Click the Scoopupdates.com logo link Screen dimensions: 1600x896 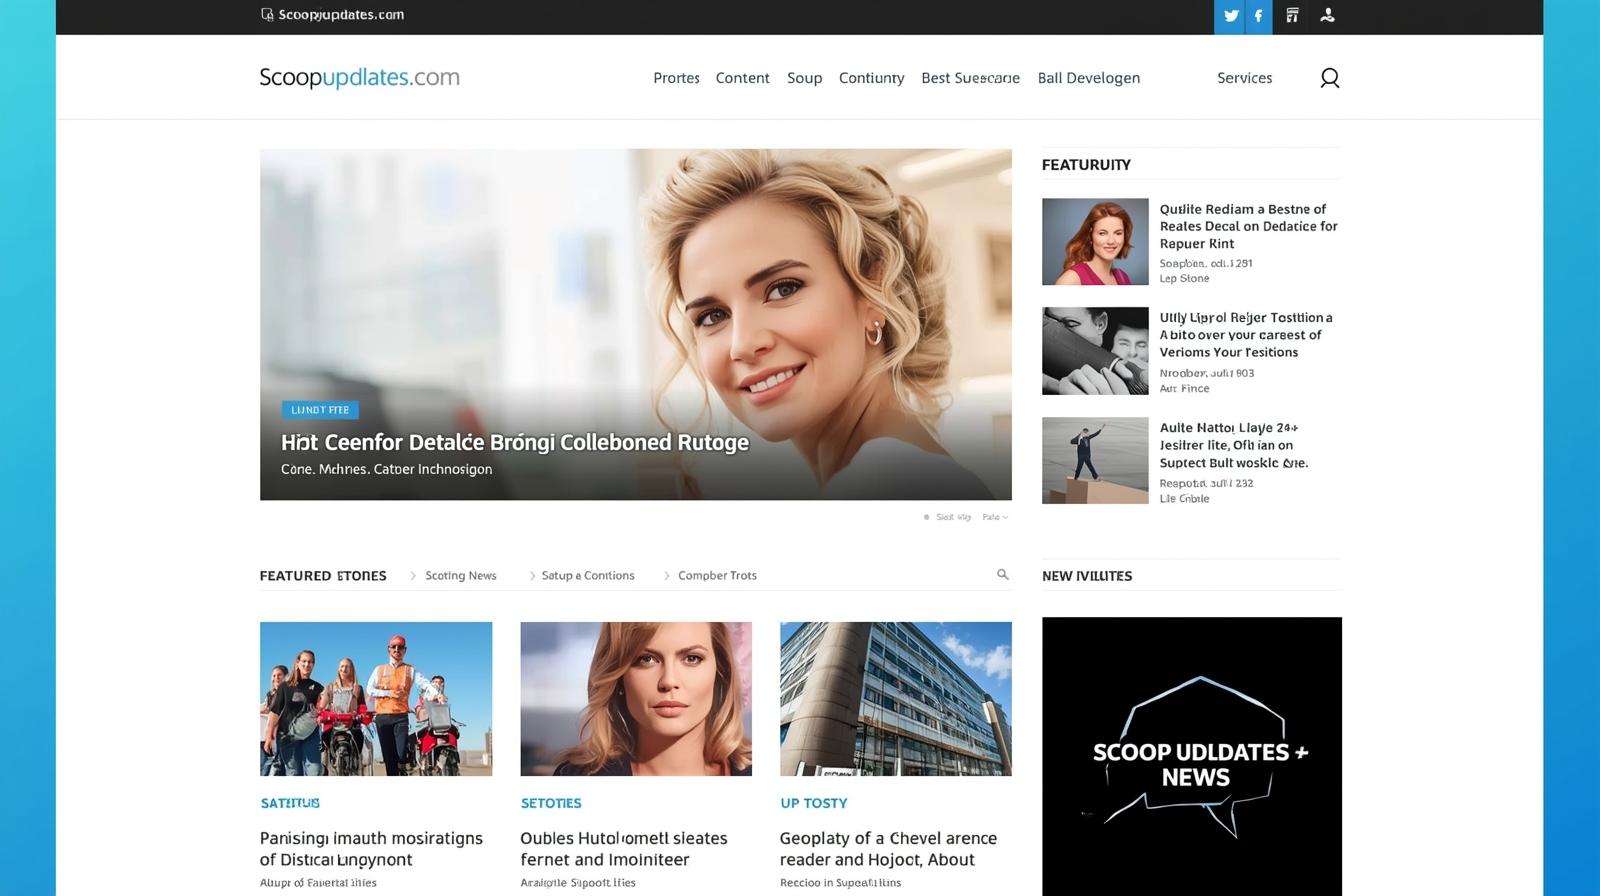[359, 78]
